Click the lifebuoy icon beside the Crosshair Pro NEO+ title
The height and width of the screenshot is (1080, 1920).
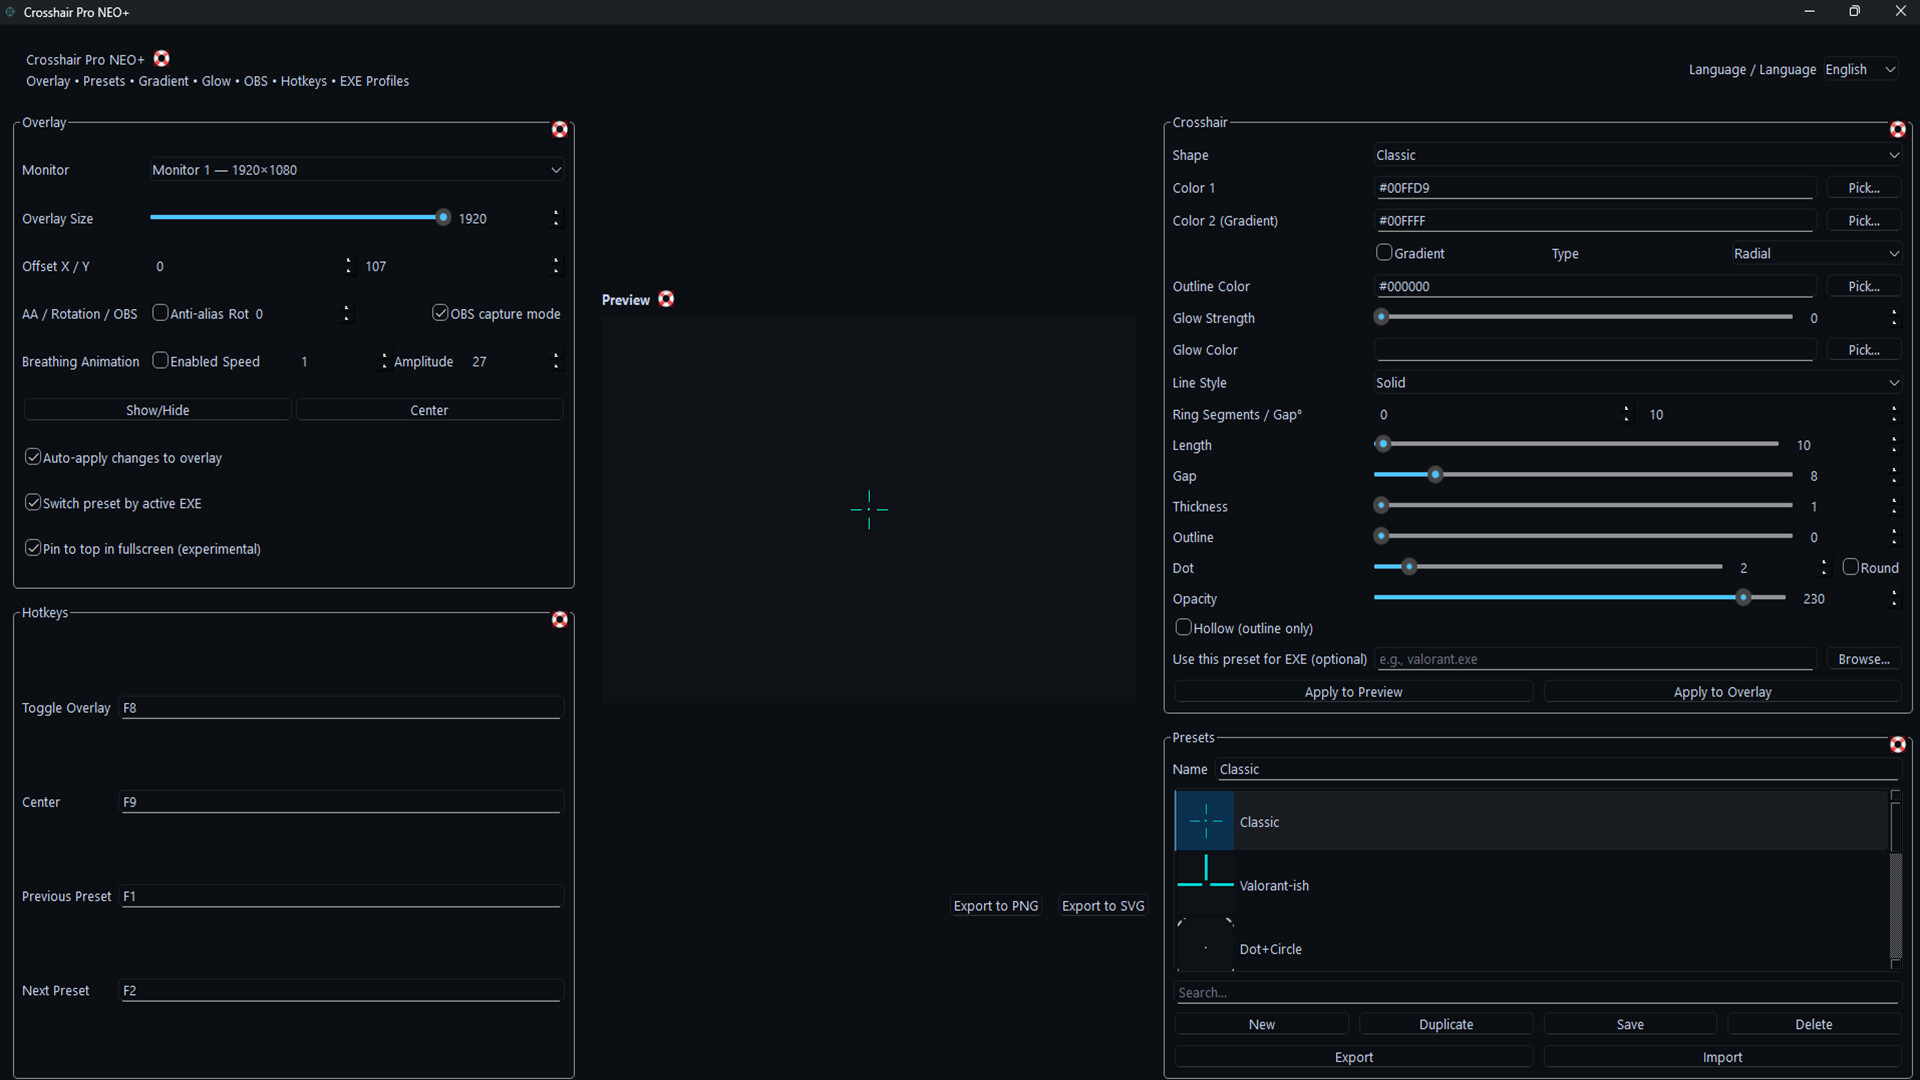coord(161,58)
